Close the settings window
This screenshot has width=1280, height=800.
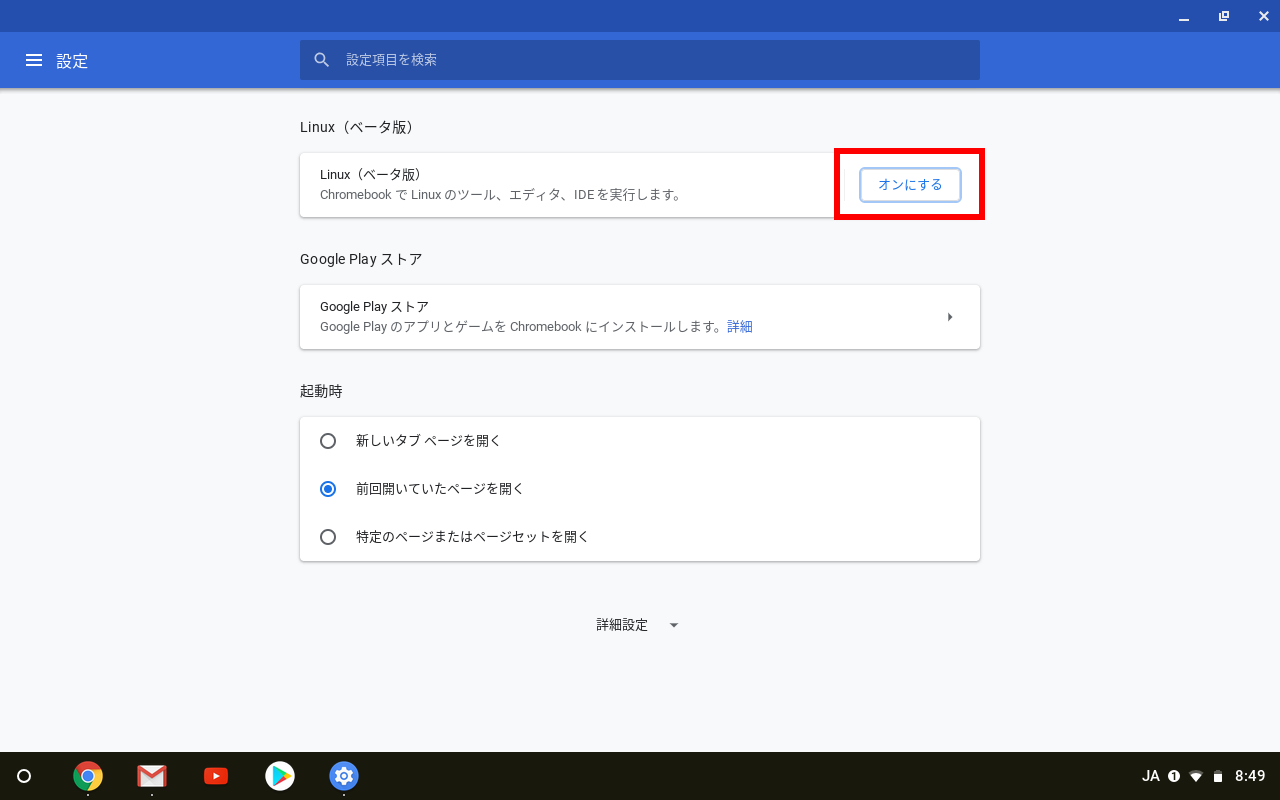[x=1263, y=16]
